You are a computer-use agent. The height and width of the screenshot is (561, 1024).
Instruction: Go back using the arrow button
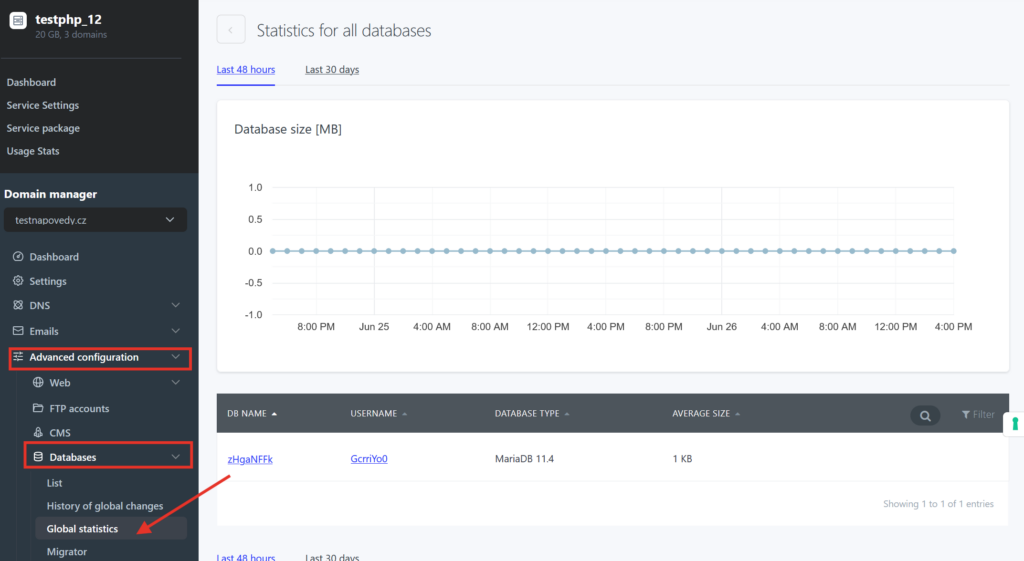pyautogui.click(x=231, y=29)
